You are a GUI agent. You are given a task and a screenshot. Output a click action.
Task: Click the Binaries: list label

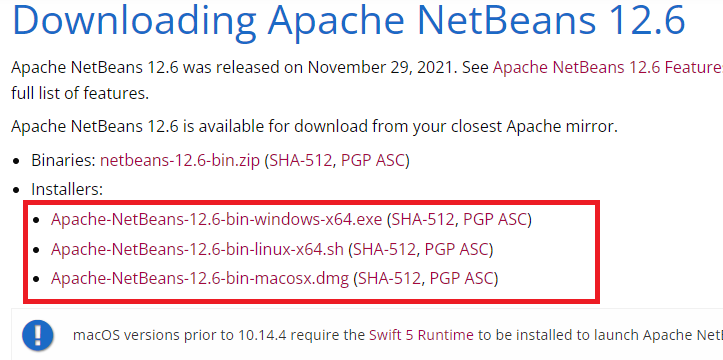[64, 161]
